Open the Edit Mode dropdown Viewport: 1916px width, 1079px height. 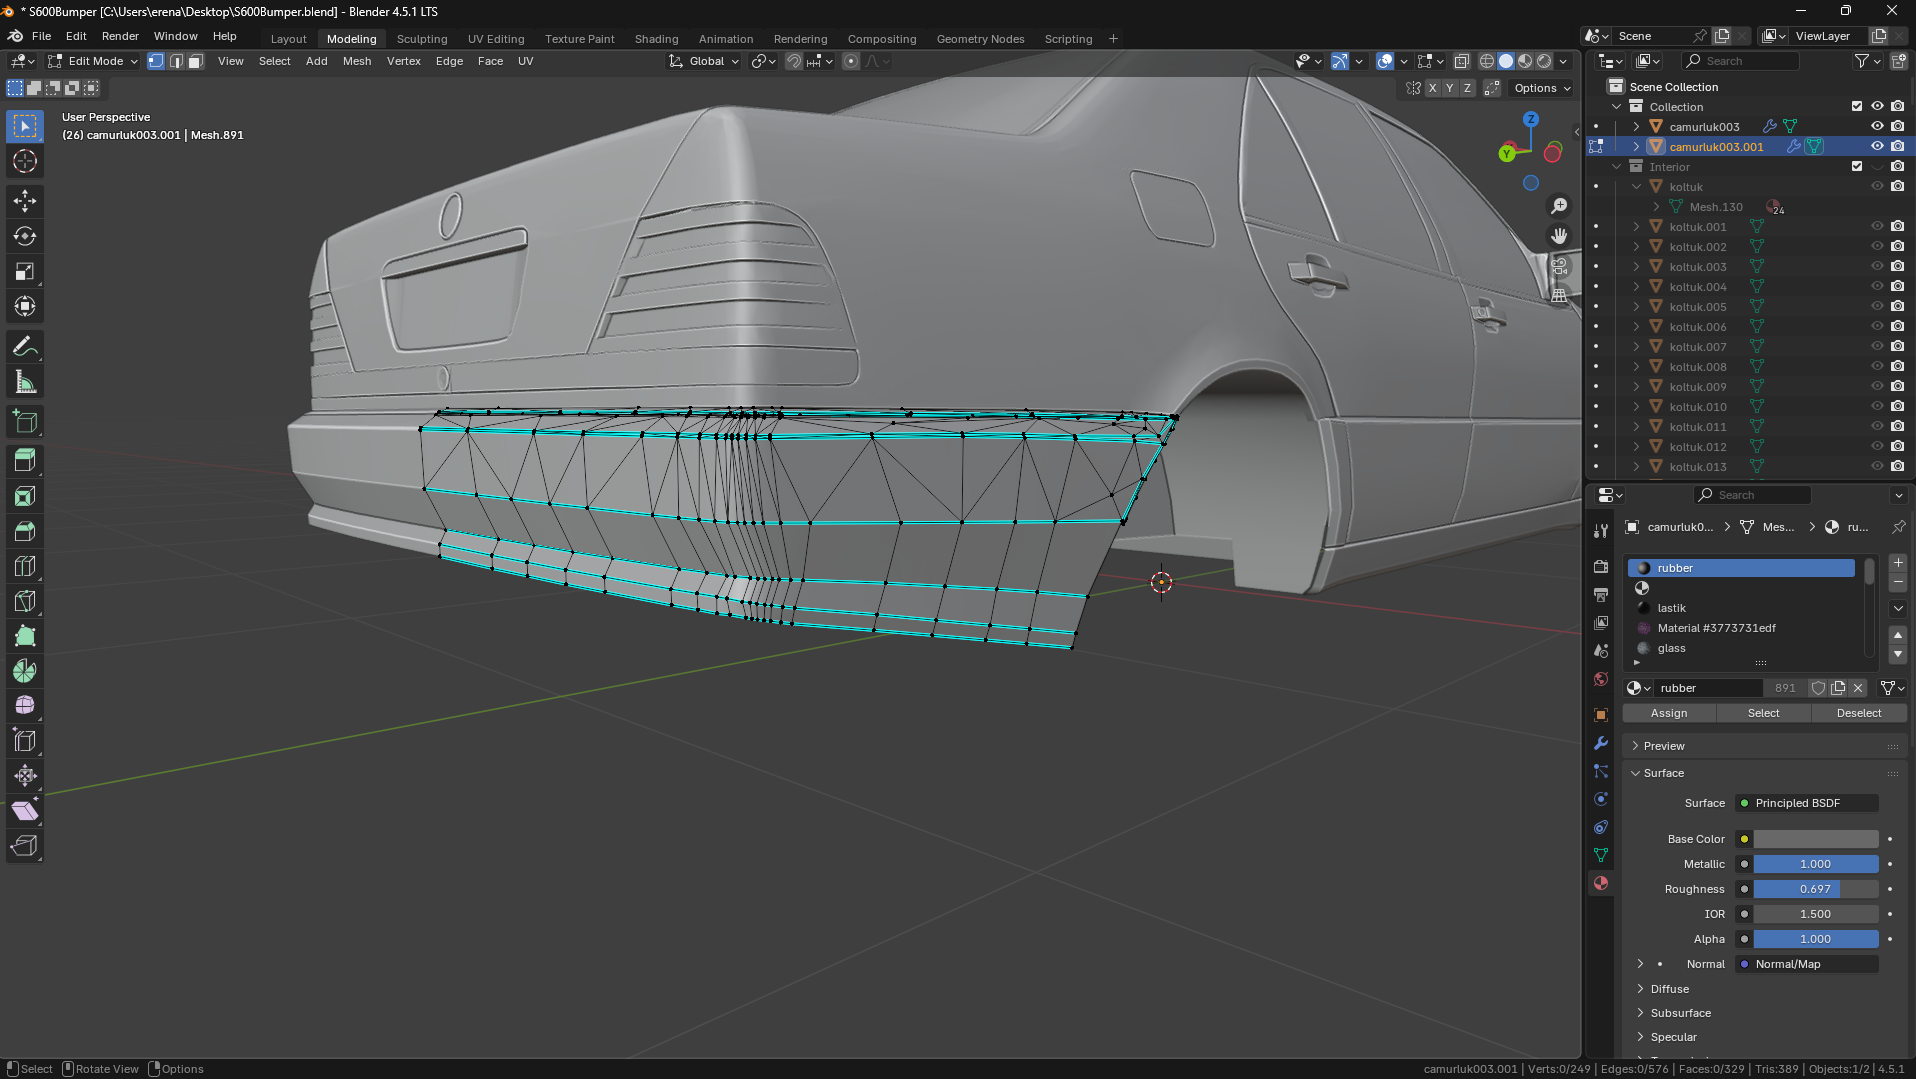click(94, 61)
